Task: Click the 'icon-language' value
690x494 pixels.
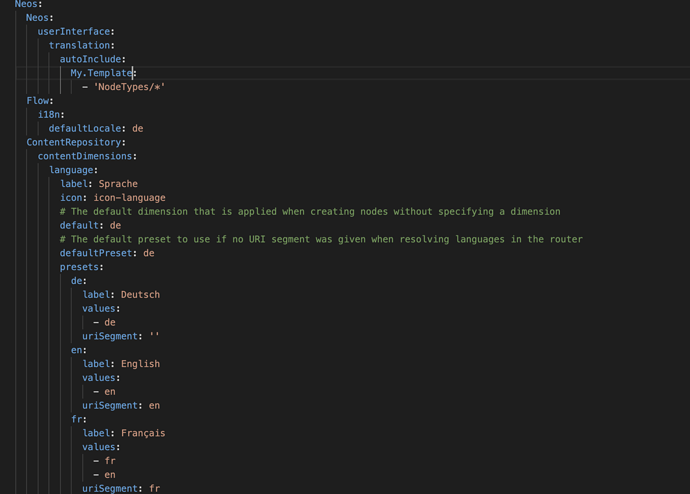Action: (129, 198)
